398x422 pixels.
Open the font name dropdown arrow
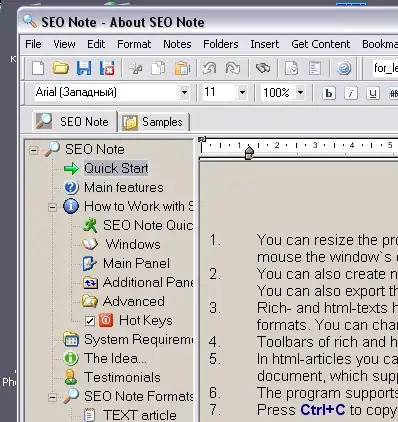tap(184, 92)
